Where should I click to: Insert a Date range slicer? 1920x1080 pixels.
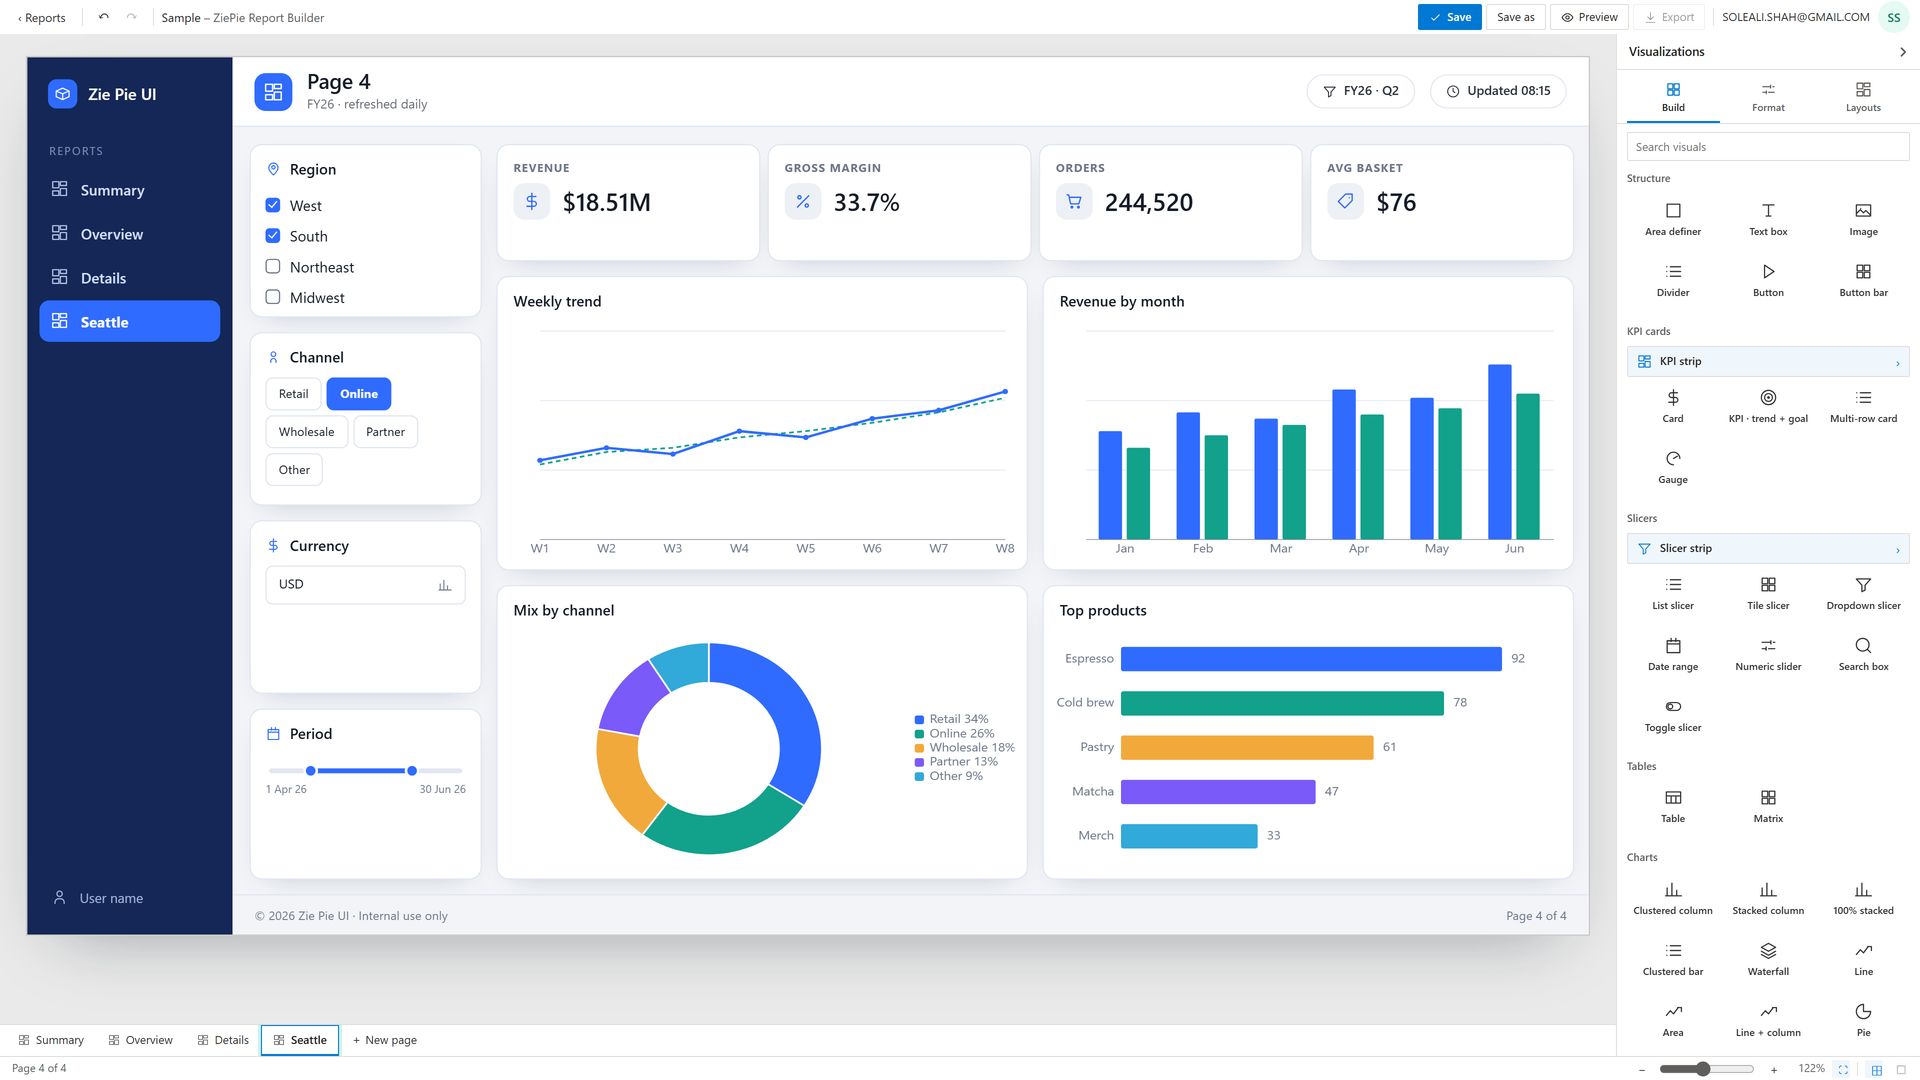coord(1672,654)
